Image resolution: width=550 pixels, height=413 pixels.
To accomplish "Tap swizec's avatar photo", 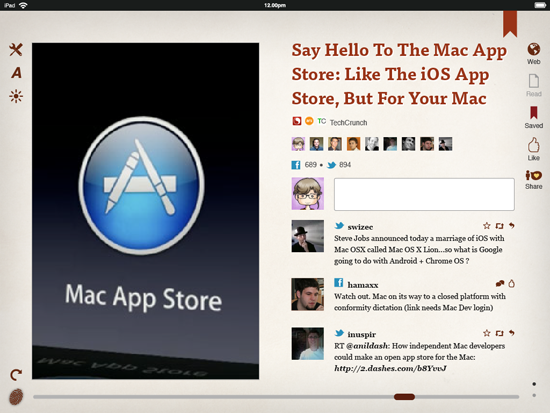I will 308,236.
